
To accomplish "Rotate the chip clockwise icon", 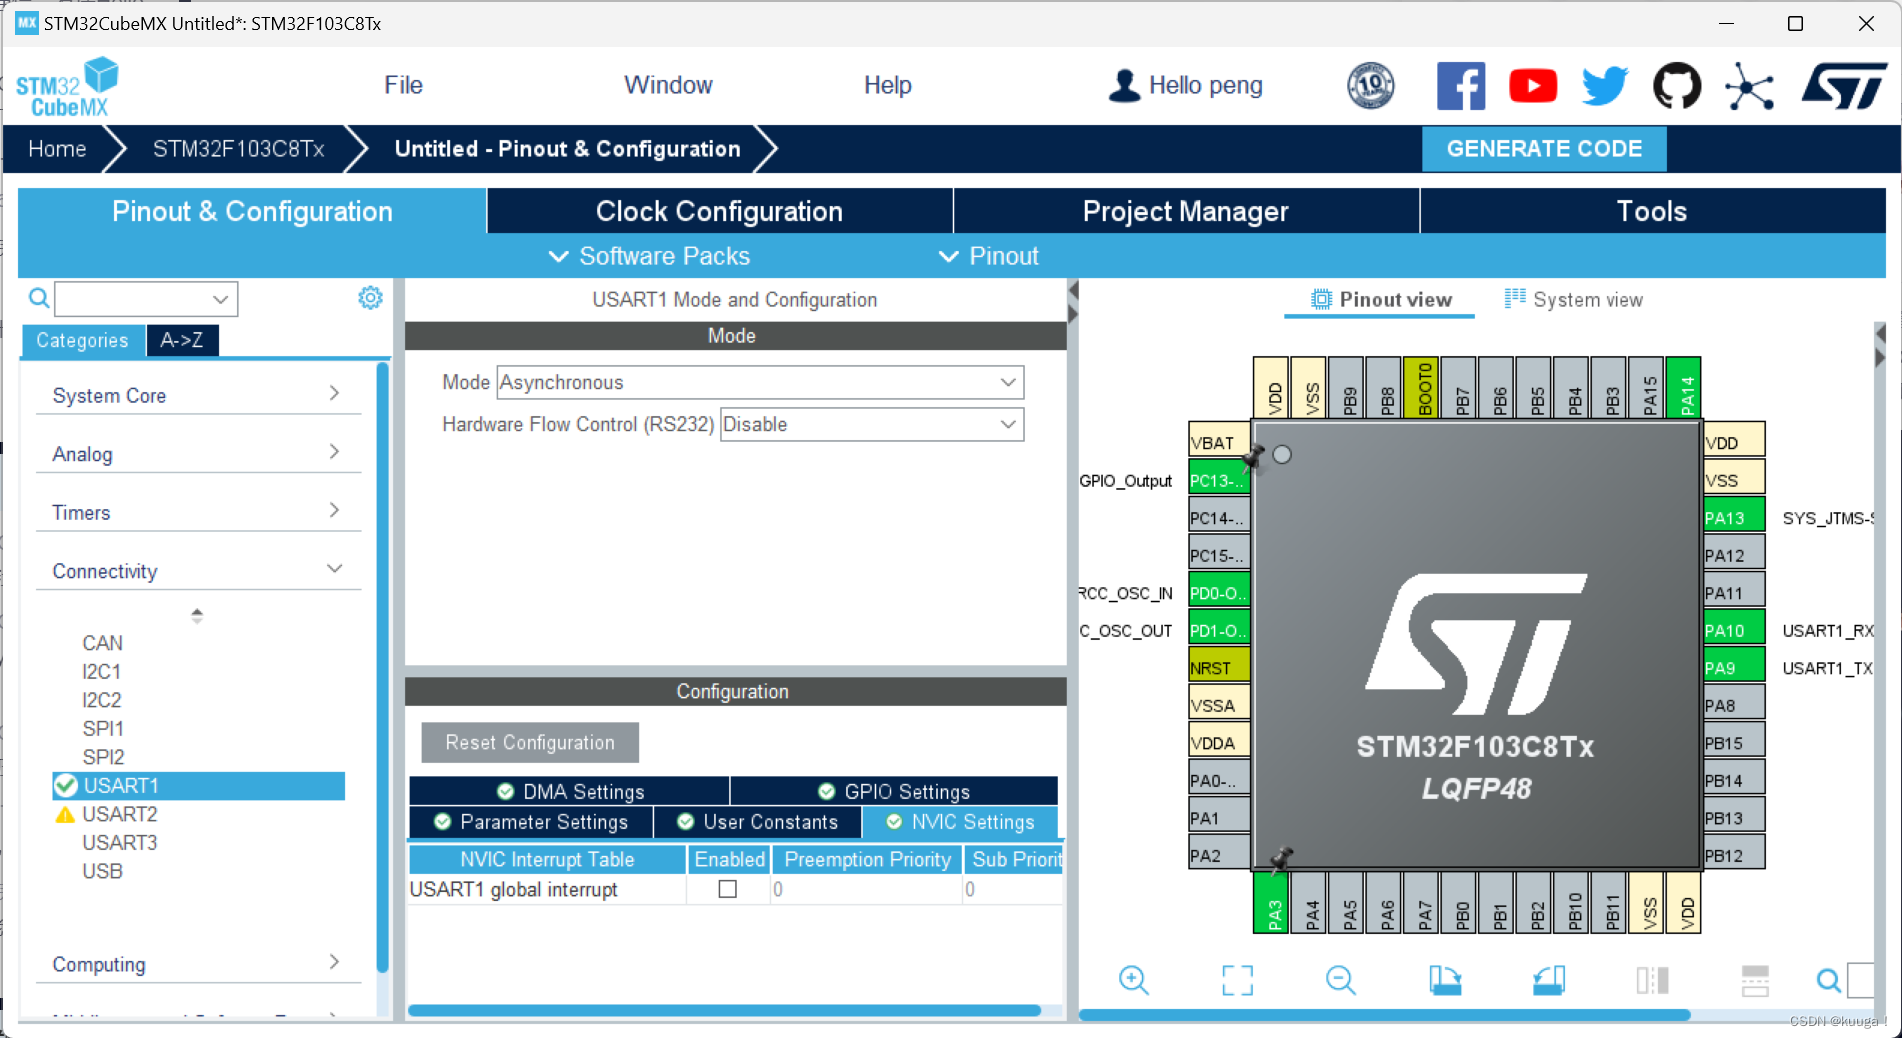I will [x=1444, y=980].
